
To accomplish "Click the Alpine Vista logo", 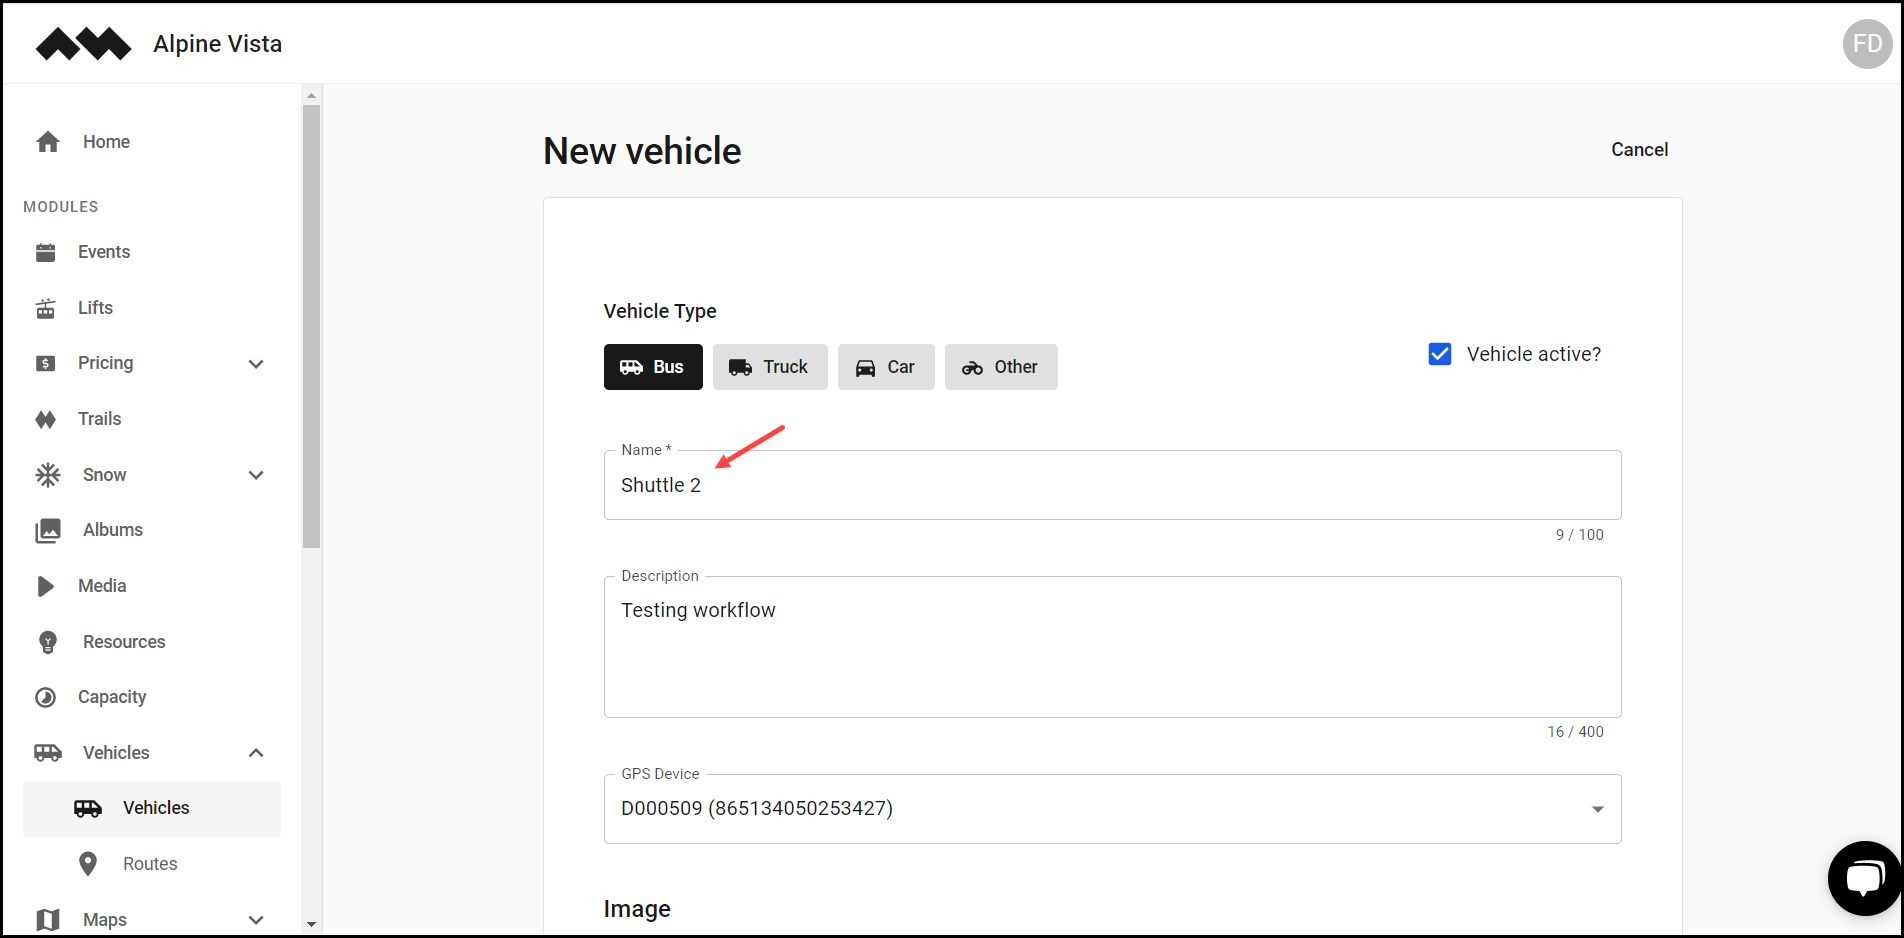I will click(83, 43).
